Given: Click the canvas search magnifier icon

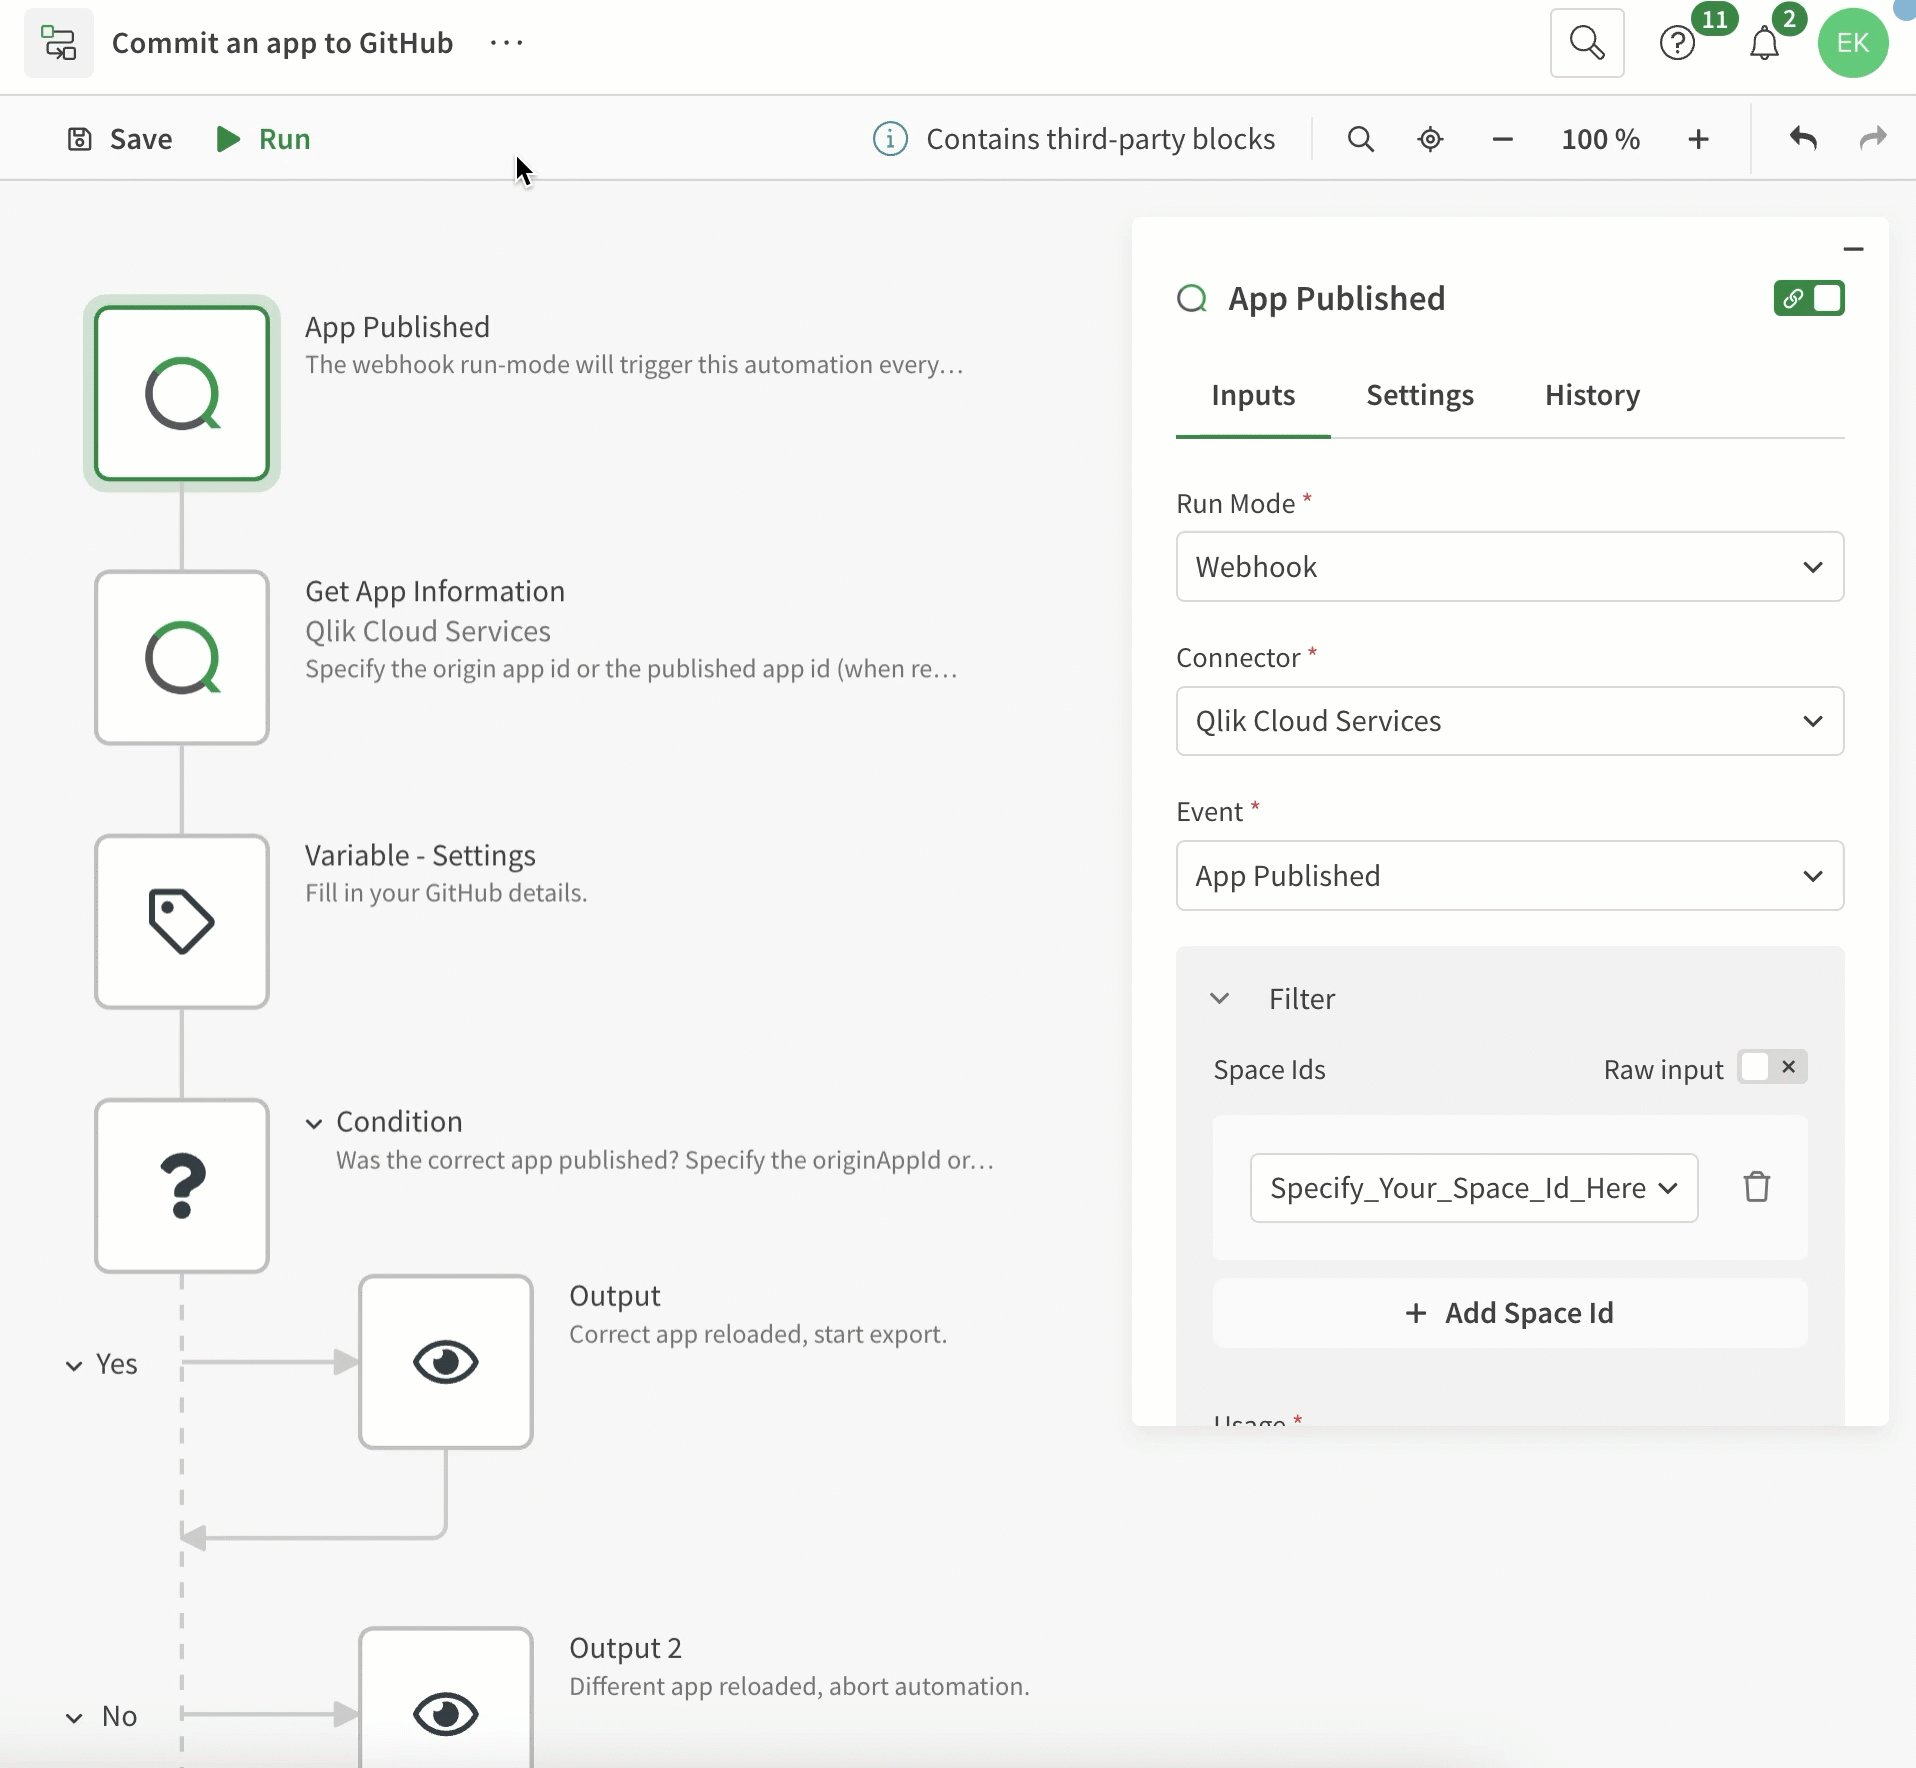Looking at the screenshot, I should (1360, 139).
